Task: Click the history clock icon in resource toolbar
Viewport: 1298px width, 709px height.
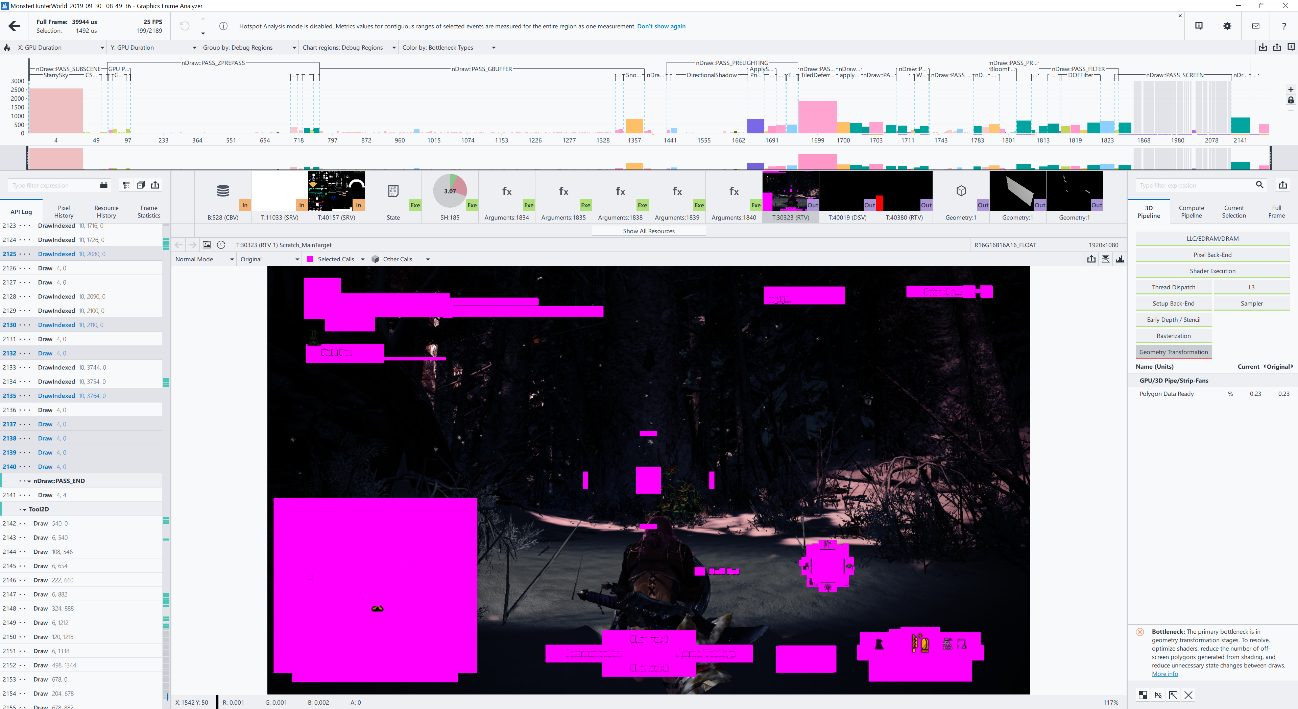Action: [x=220, y=244]
